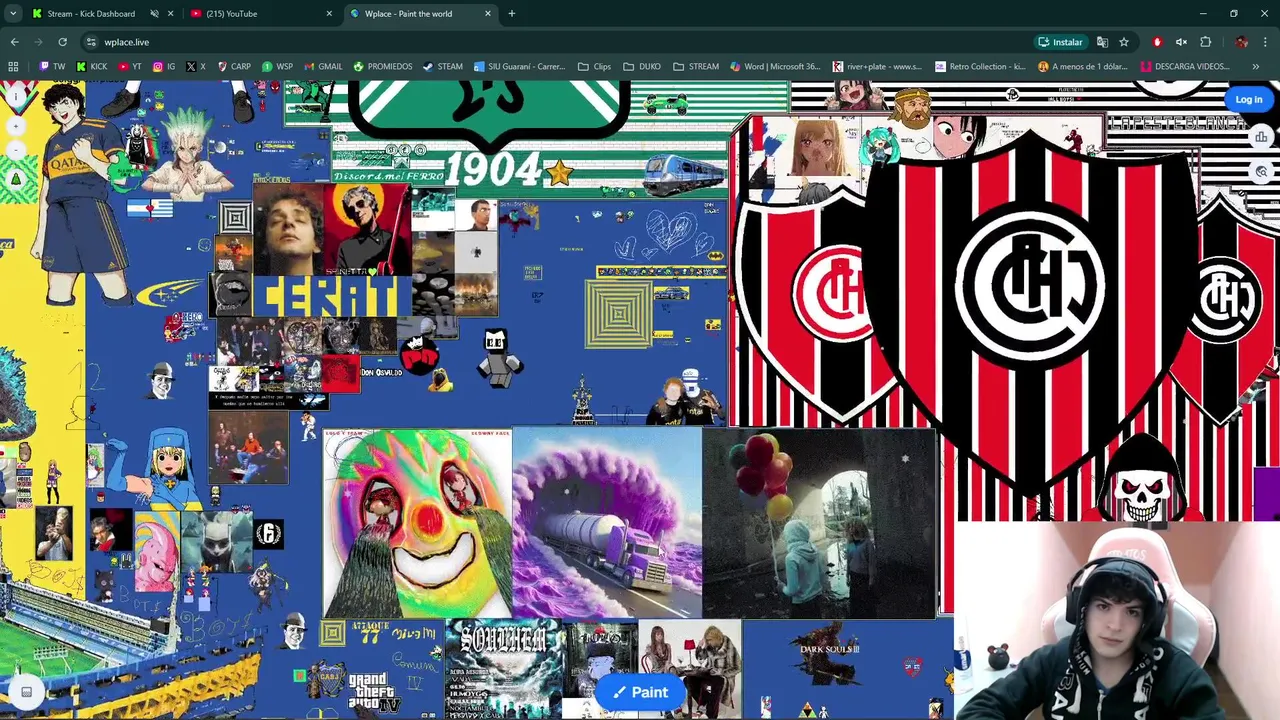The width and height of the screenshot is (1280, 720).
Task: Click the Instalar app button
Action: [x=1060, y=42]
